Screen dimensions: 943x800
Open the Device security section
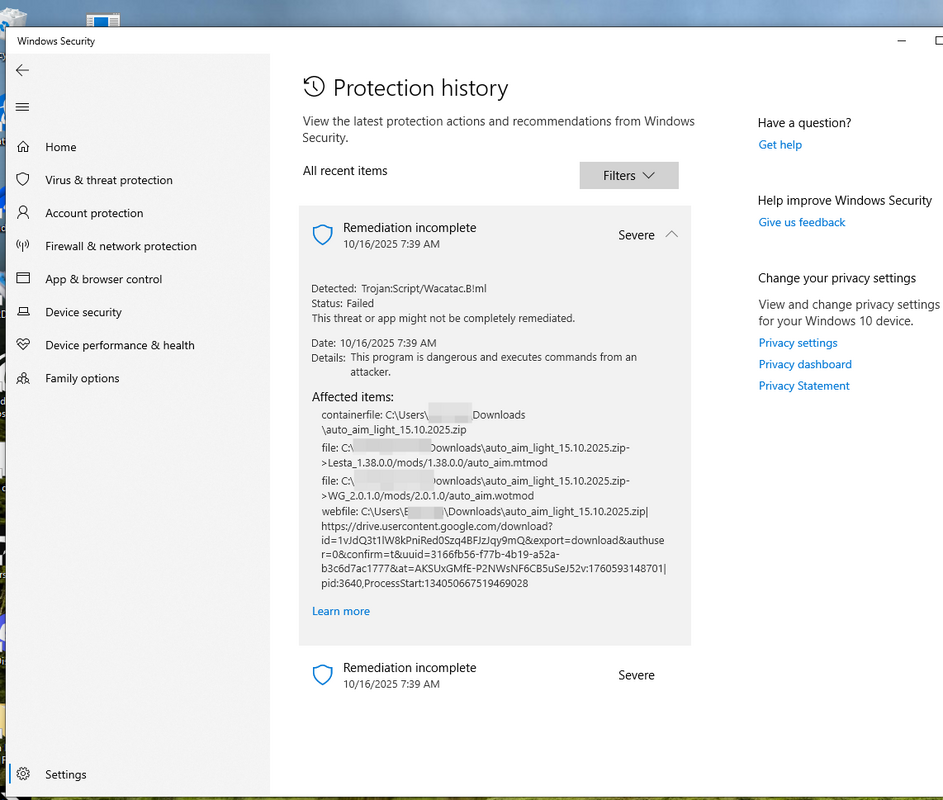pos(83,312)
